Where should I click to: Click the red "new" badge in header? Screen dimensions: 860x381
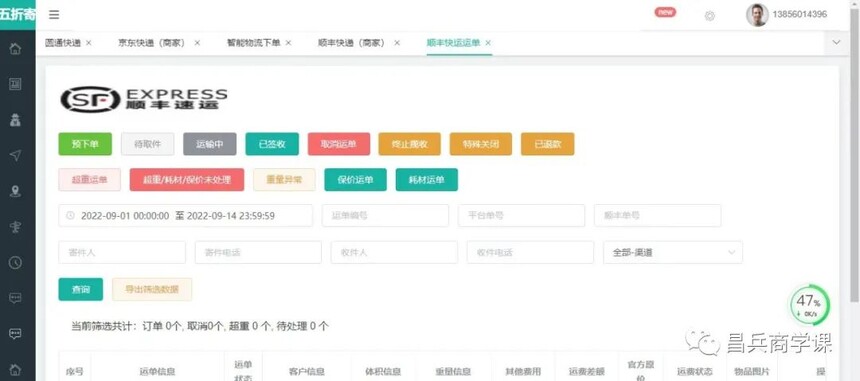[665, 12]
